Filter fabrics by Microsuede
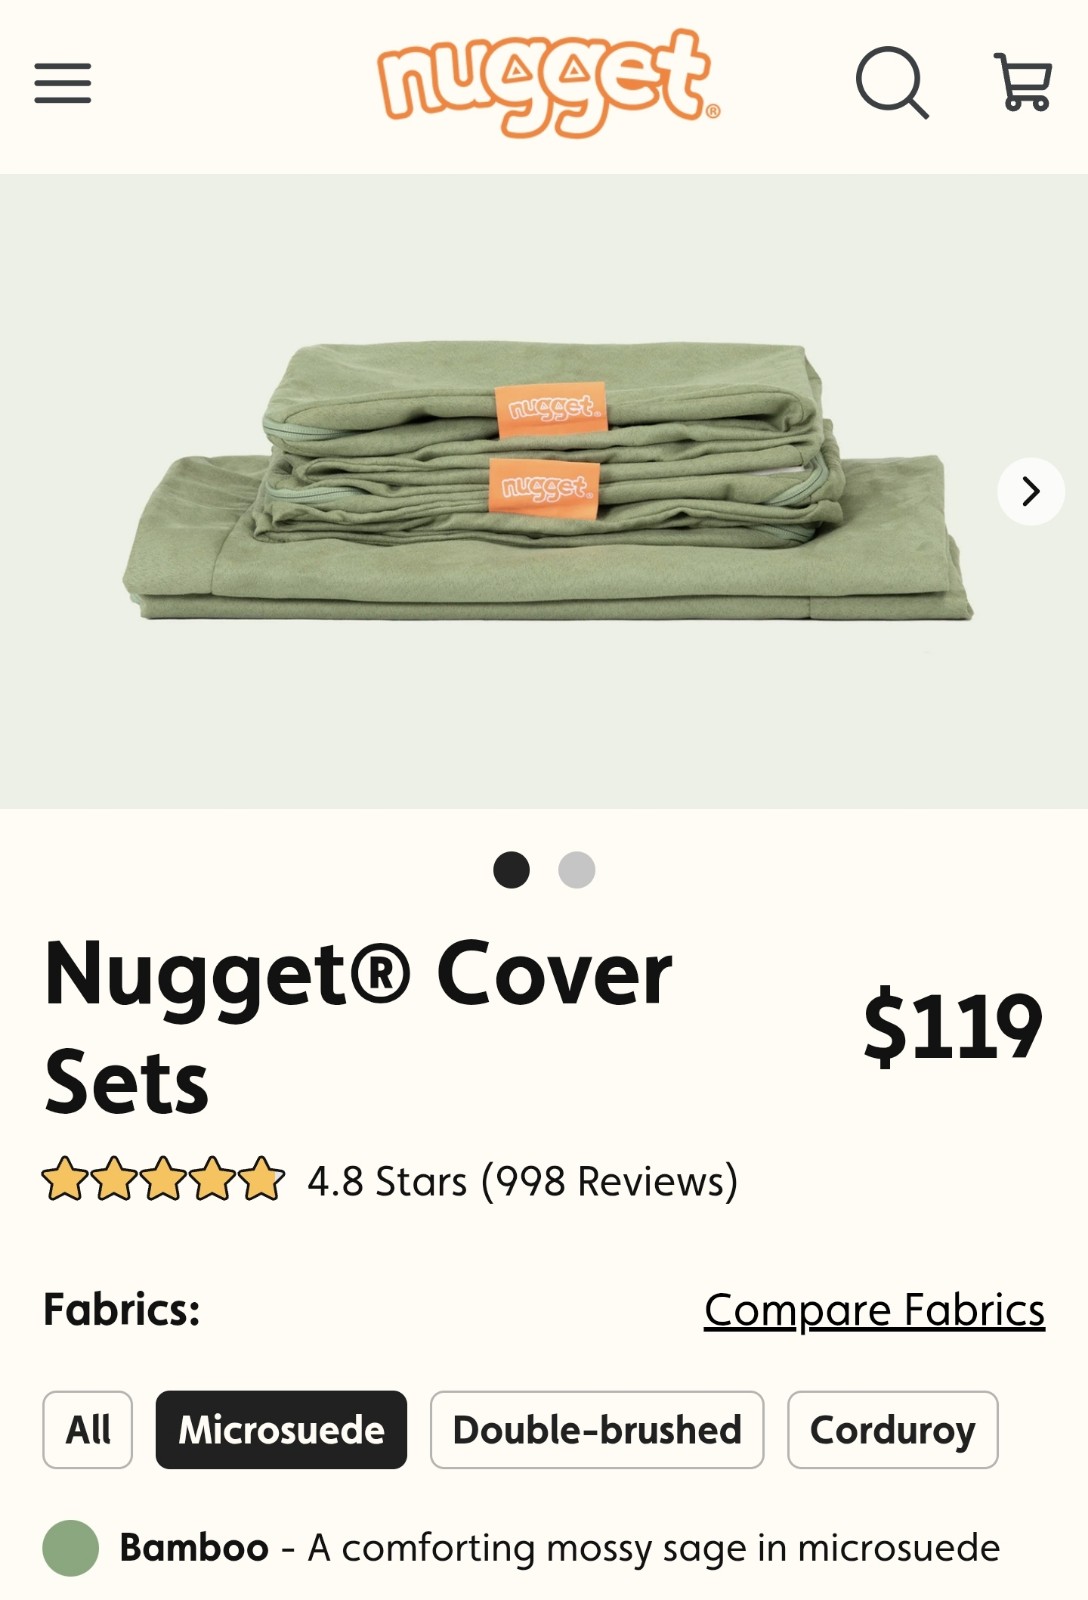This screenshot has width=1088, height=1600. pos(281,1430)
